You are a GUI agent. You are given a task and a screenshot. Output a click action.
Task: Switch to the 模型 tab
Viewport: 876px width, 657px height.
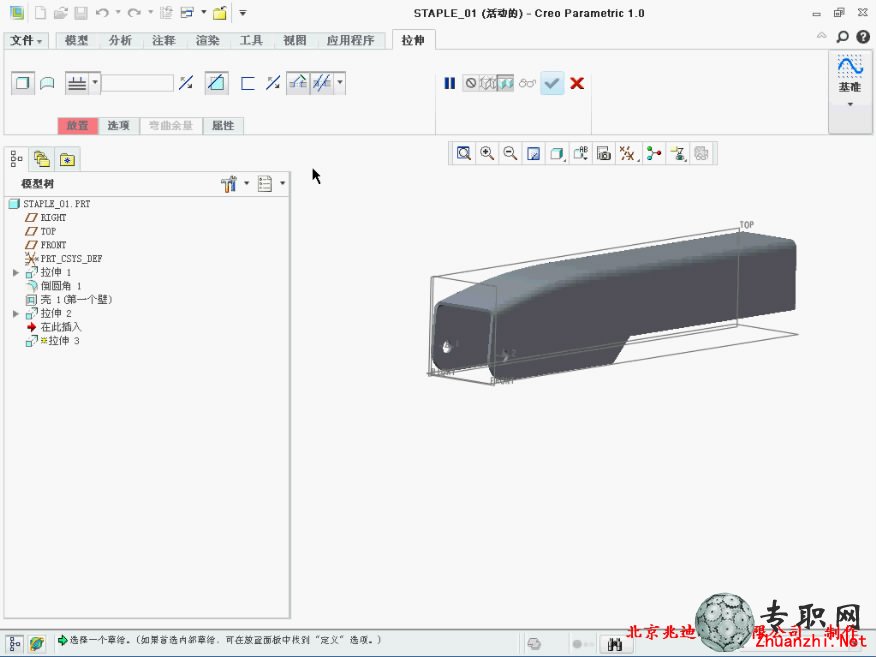coord(77,40)
